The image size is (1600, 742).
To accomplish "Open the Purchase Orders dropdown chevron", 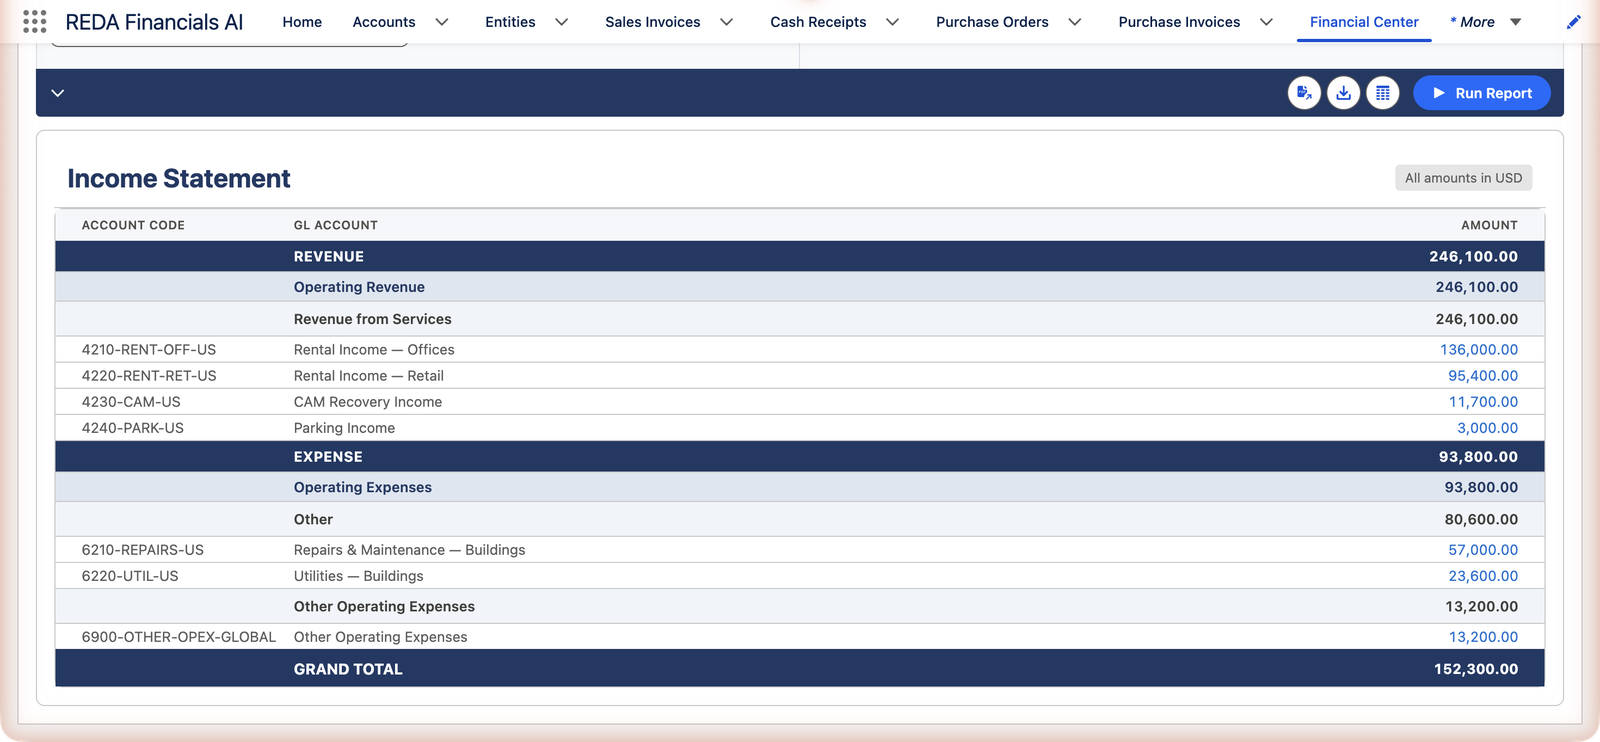I will (1074, 22).
